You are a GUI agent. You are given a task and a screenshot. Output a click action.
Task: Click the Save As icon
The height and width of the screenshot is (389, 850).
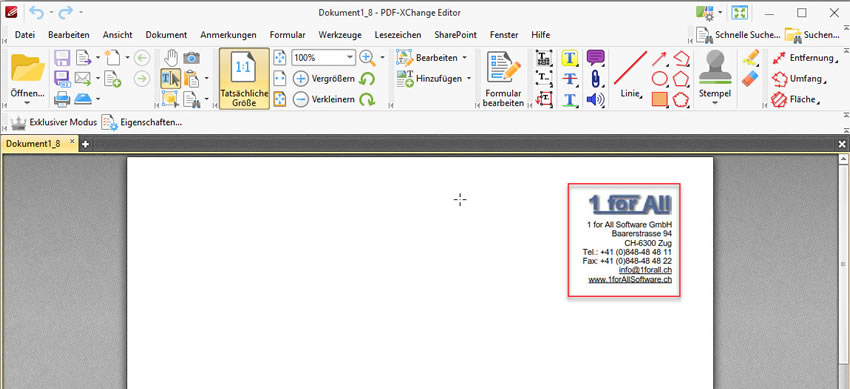pyautogui.click(x=62, y=79)
